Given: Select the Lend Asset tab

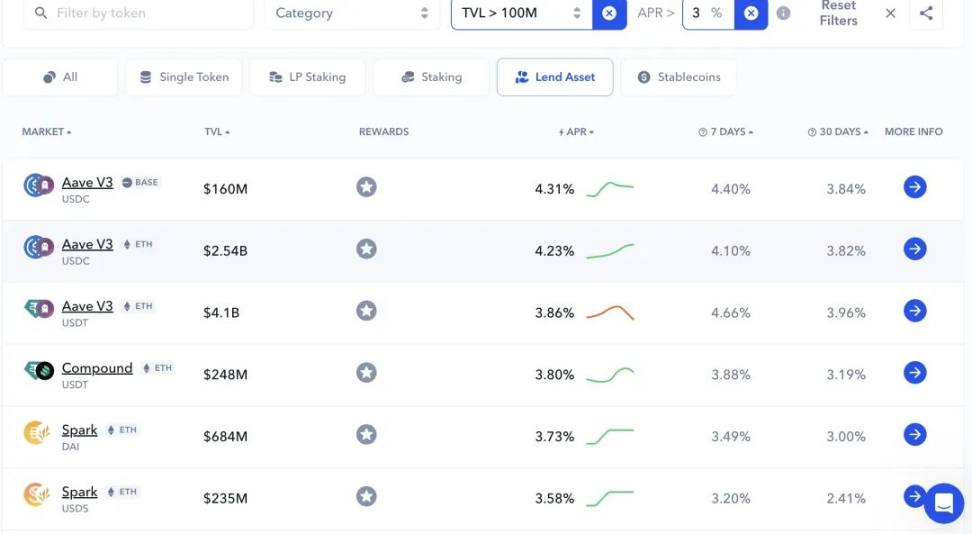Looking at the screenshot, I should pyautogui.click(x=555, y=77).
